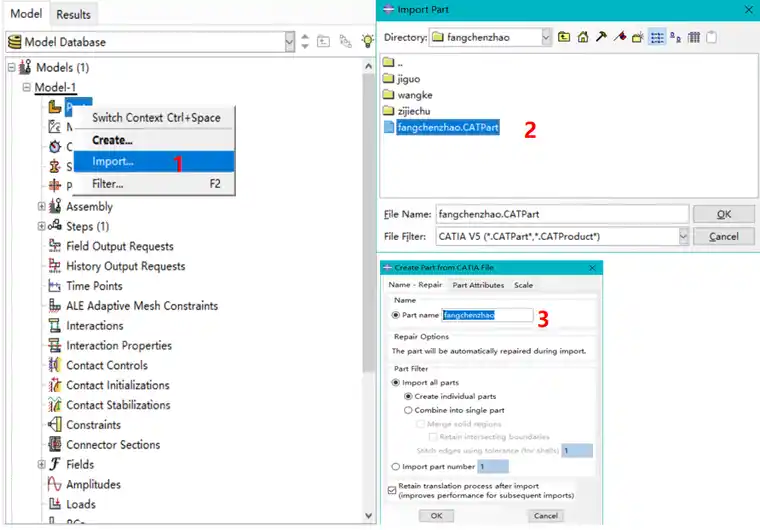Viewport: 760px width, 530px height.
Task: Switch to the Results tab
Action: tap(73, 15)
